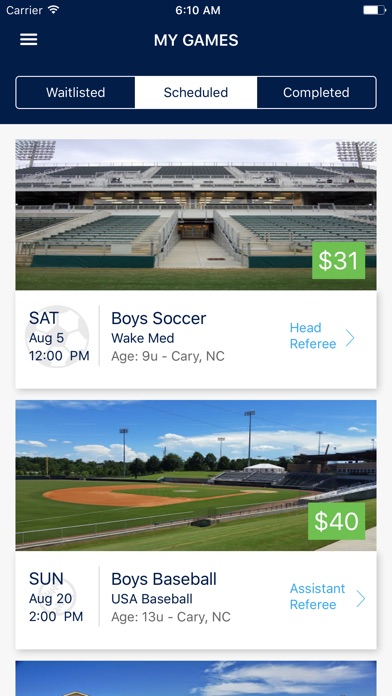Screen dimensions: 392x696
Task: Tap the $31 green price badge
Action: coord(338,261)
